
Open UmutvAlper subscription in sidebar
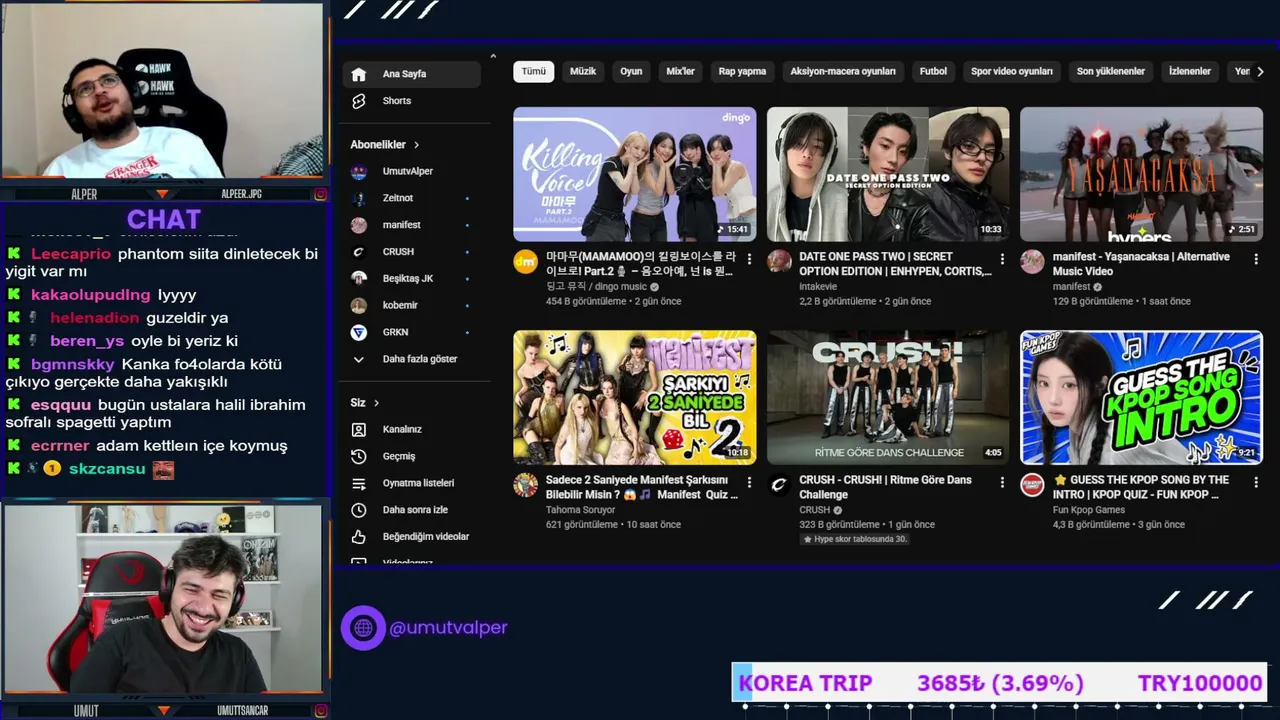[411, 171]
